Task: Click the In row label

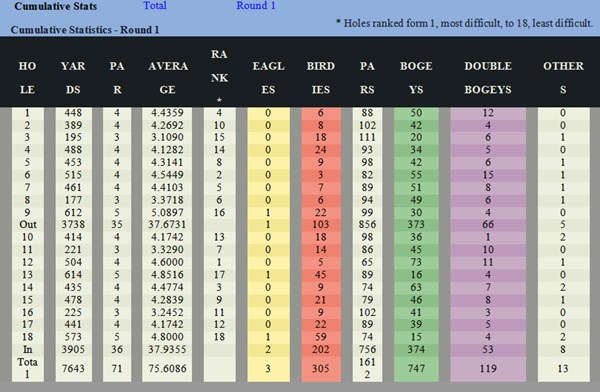Action: pos(28,350)
